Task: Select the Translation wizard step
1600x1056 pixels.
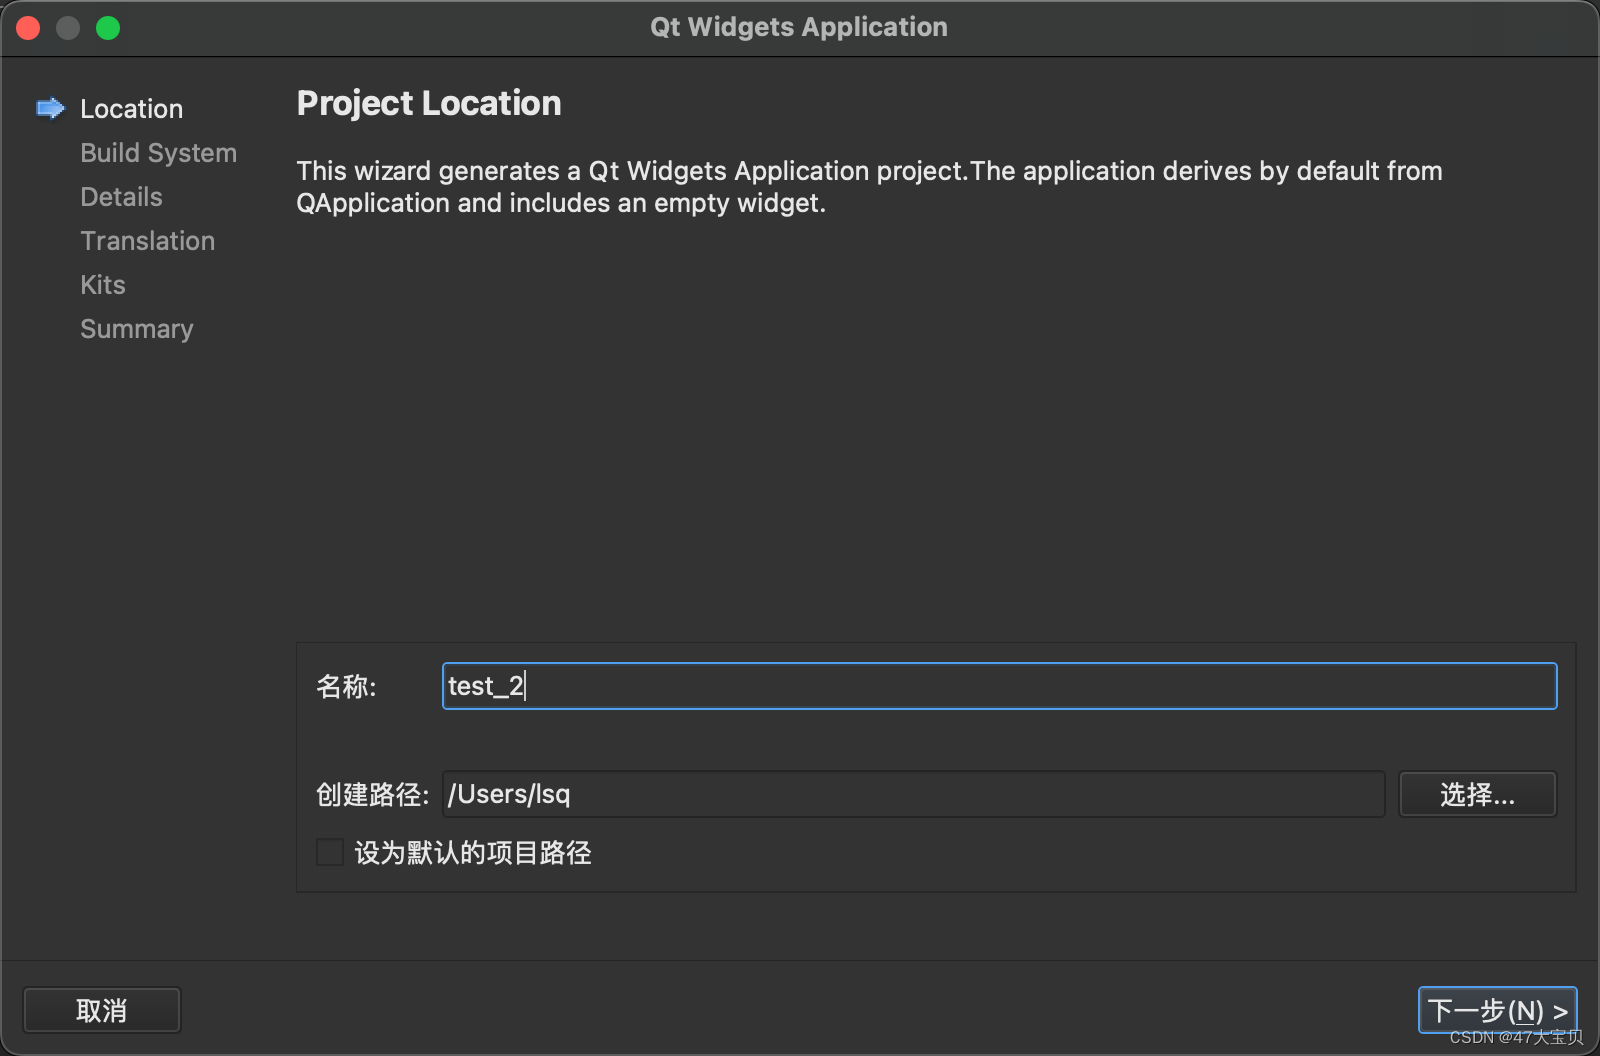Action: 147,241
